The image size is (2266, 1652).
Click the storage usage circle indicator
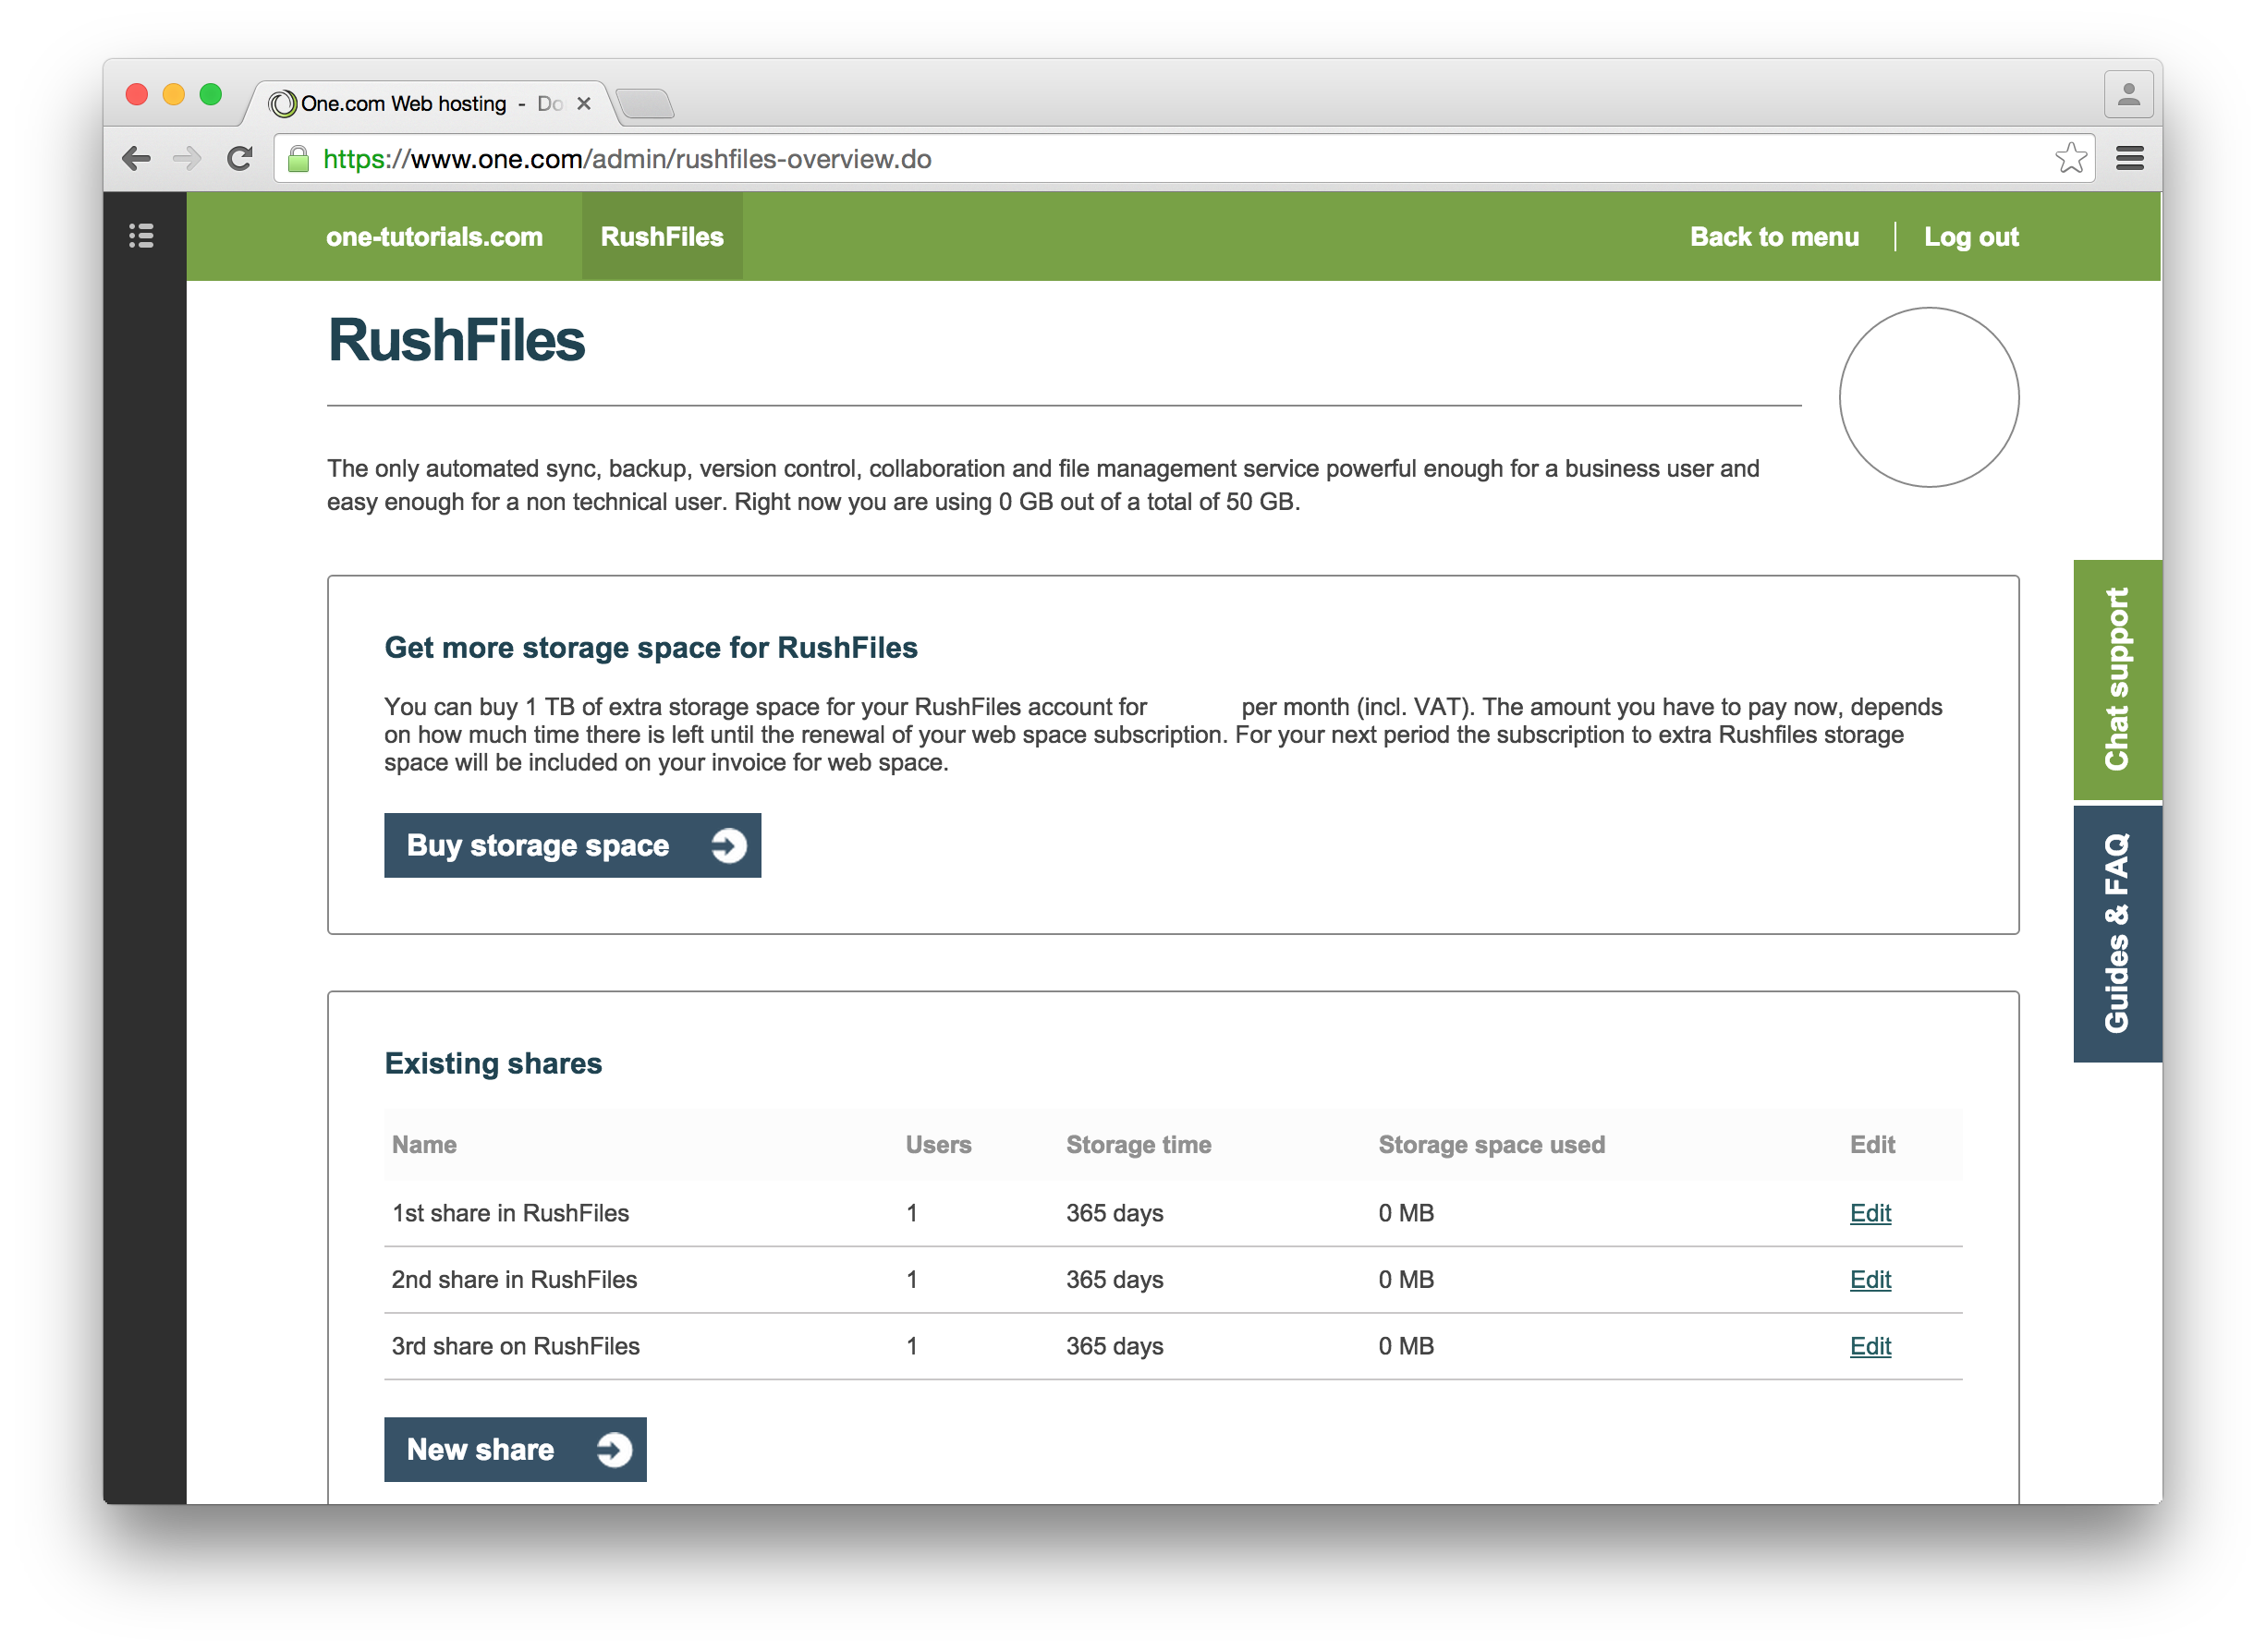[1929, 397]
